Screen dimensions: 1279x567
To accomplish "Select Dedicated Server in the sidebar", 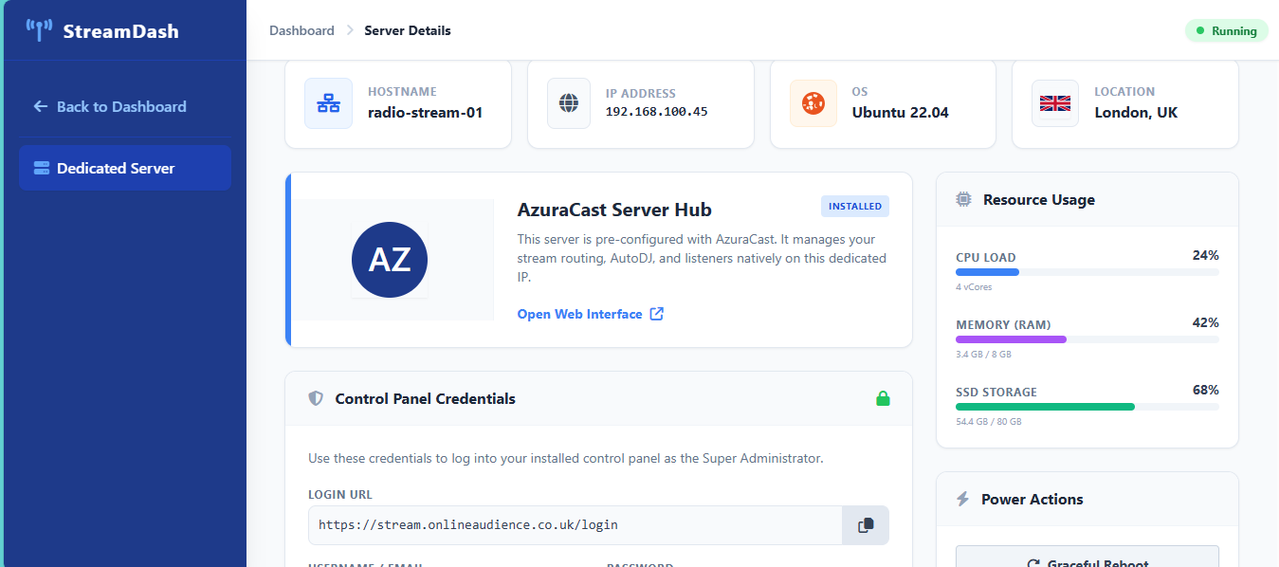I will (x=125, y=168).
